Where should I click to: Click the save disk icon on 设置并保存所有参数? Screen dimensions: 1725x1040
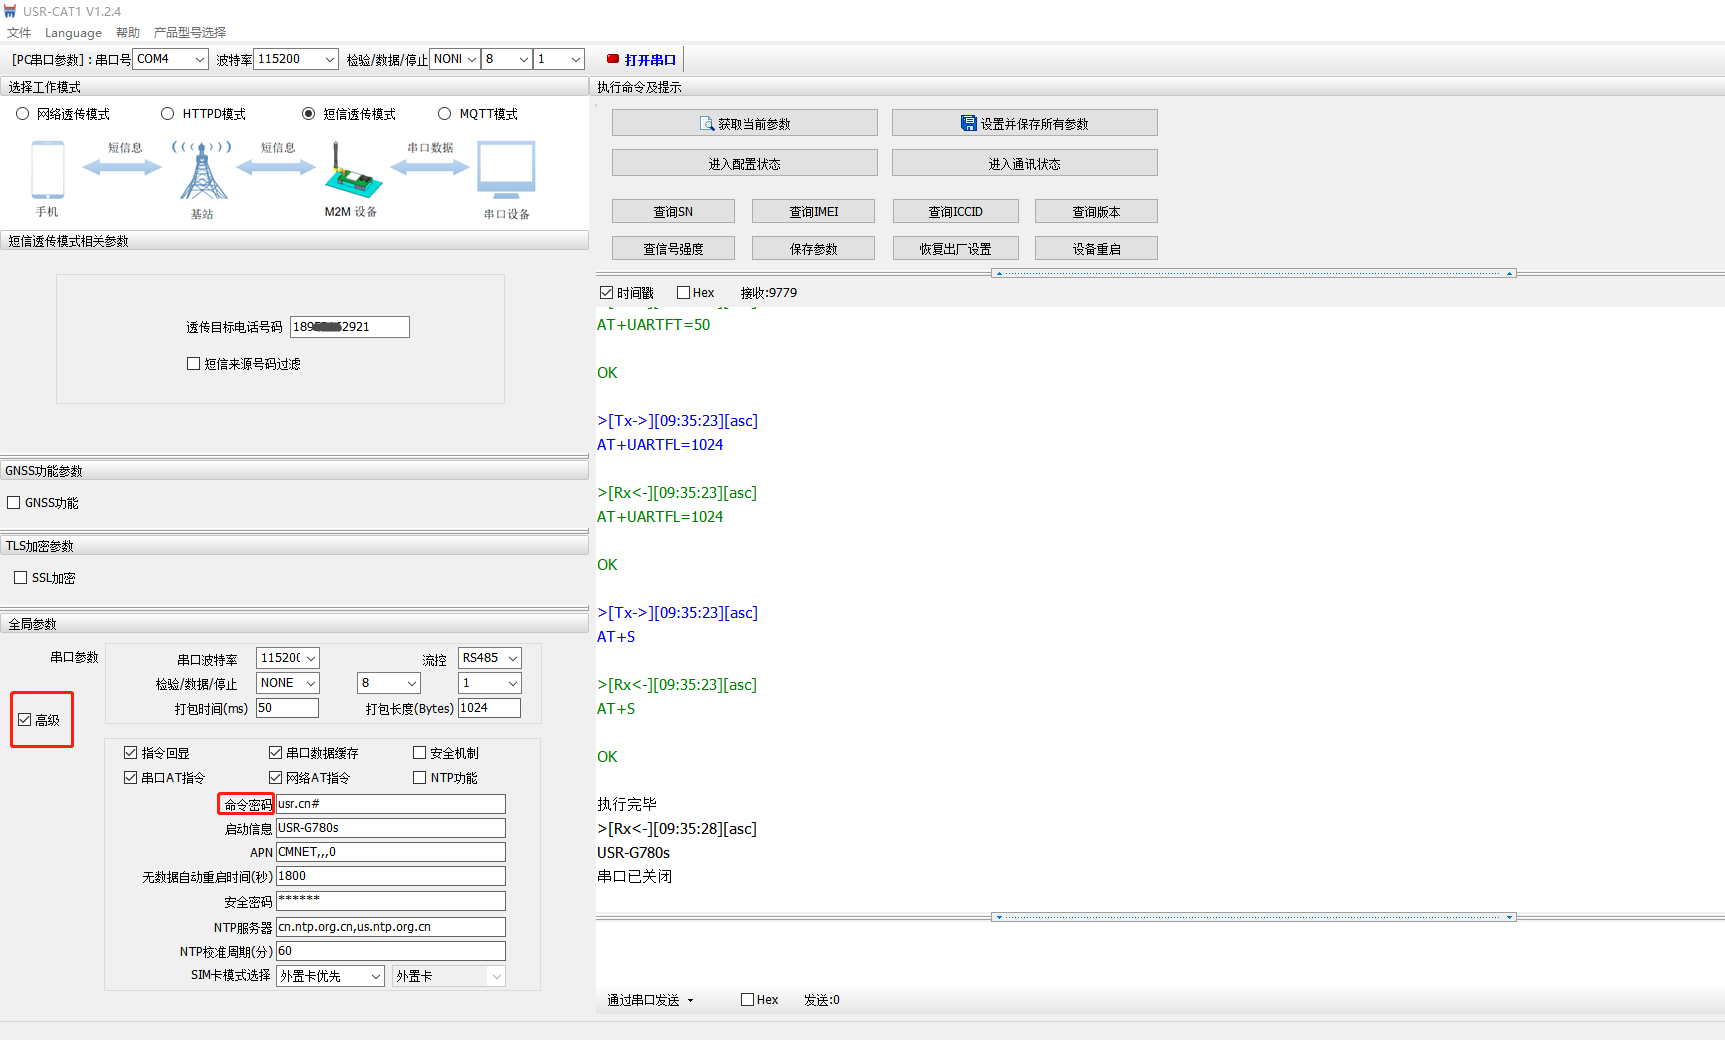tap(968, 123)
